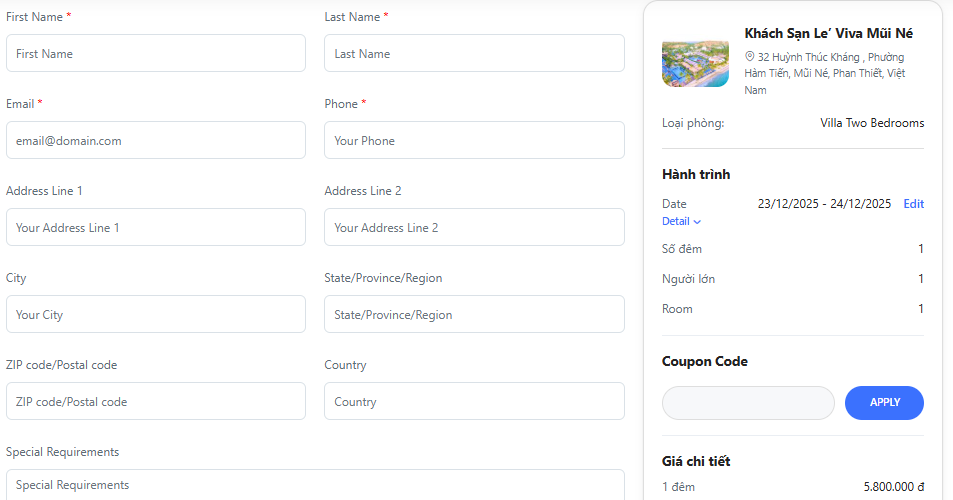Click the location pin icon beside hotel address
Screen dimensions: 953x500
click(x=750, y=57)
